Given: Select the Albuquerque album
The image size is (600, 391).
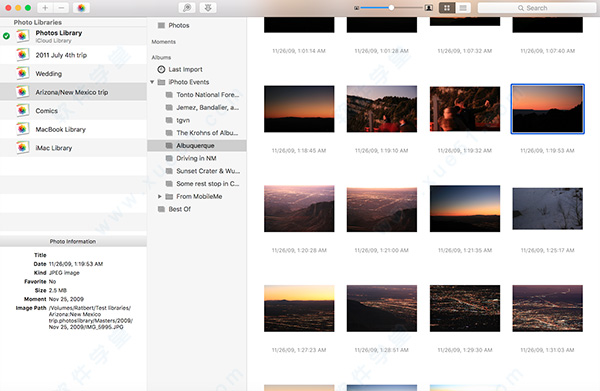Looking at the screenshot, I should 197,145.
